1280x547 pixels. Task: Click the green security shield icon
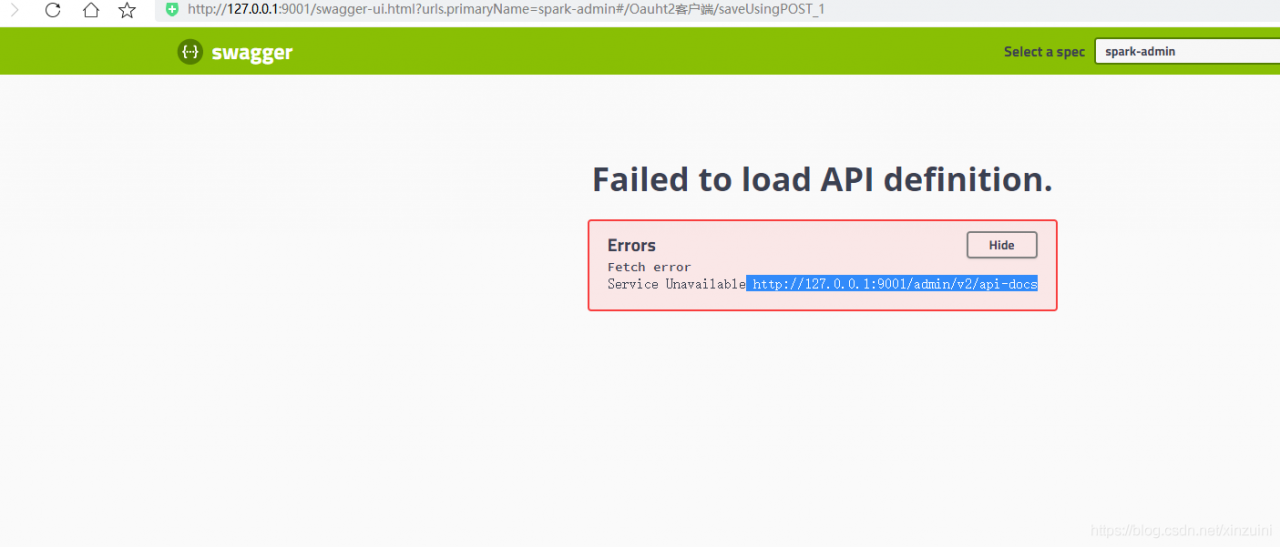click(x=172, y=10)
